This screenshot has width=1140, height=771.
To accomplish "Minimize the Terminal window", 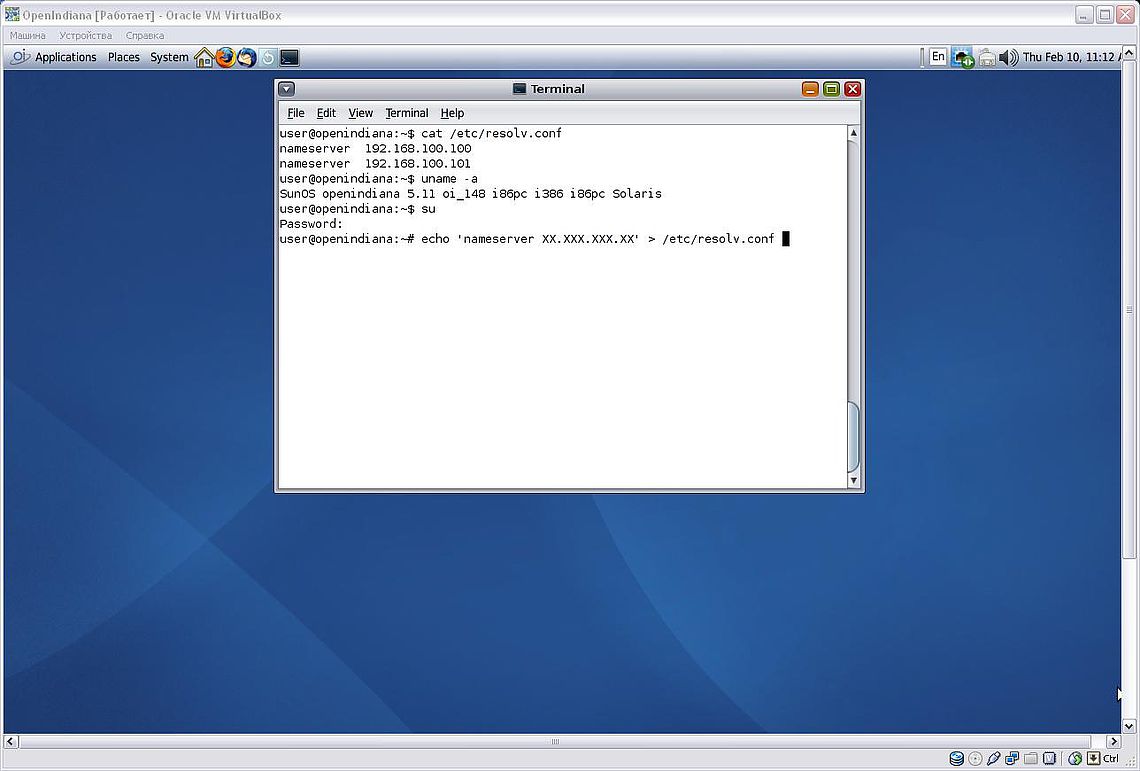I will 810,89.
